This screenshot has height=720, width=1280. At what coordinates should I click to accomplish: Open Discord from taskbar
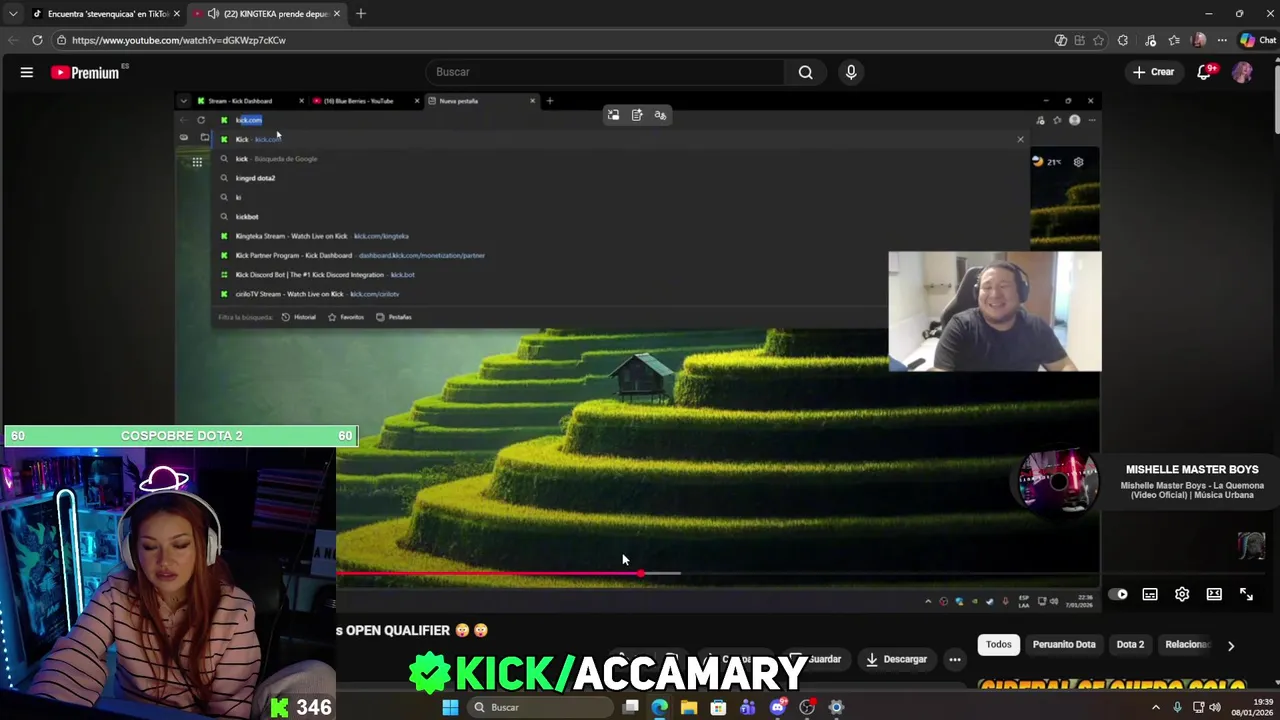pos(777,707)
